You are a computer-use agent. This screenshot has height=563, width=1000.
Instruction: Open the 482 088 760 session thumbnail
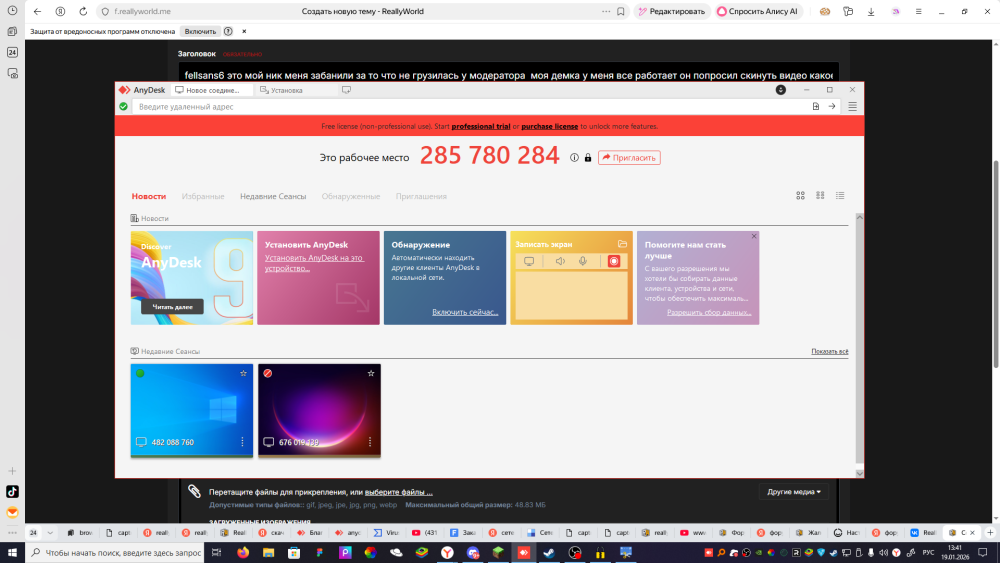pyautogui.click(x=192, y=410)
